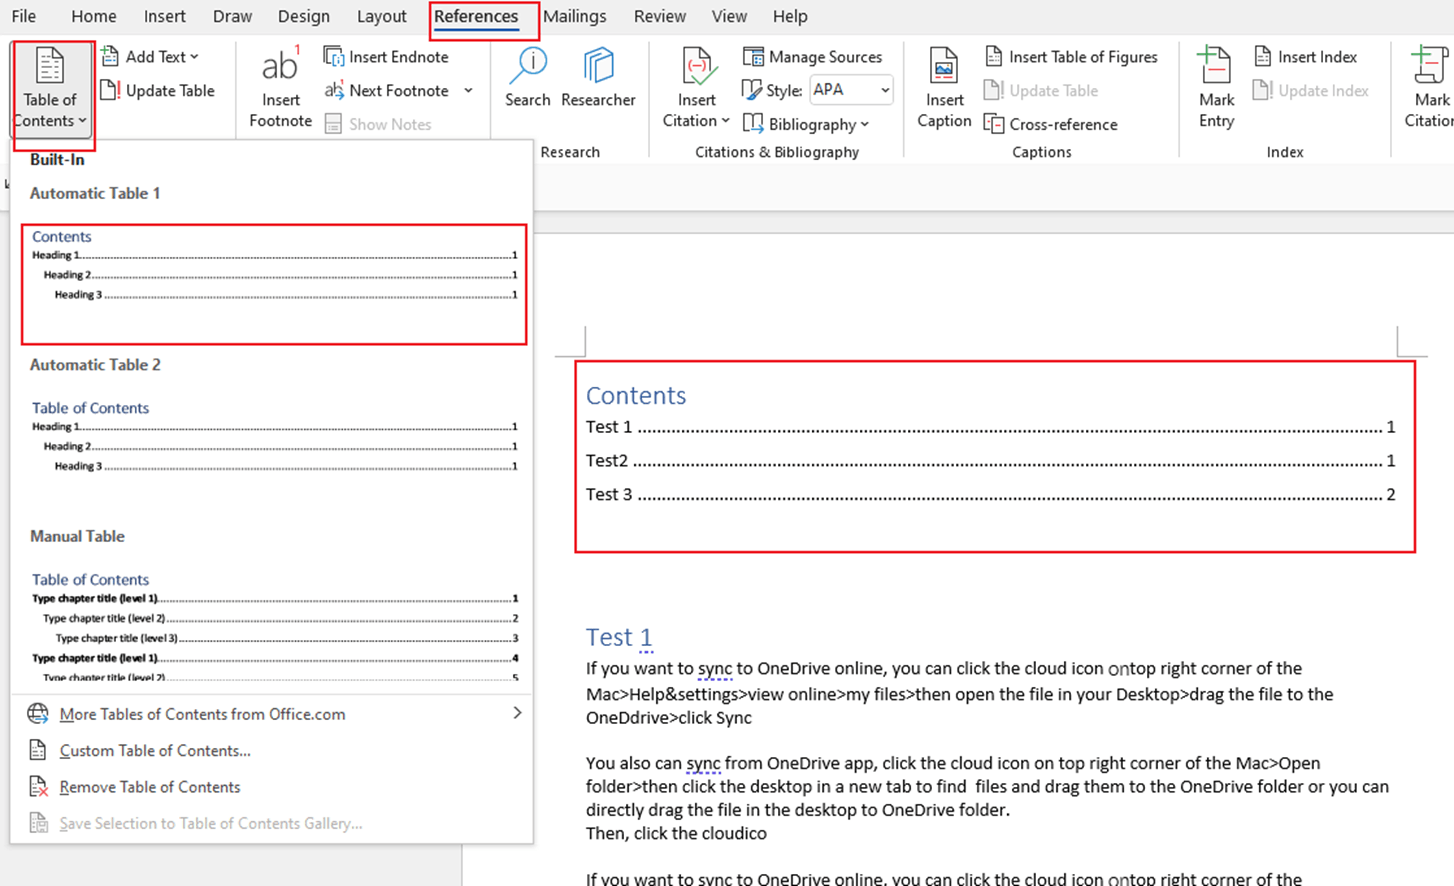Open the Cross-reference dialog
This screenshot has height=886, width=1454.
click(x=1051, y=124)
